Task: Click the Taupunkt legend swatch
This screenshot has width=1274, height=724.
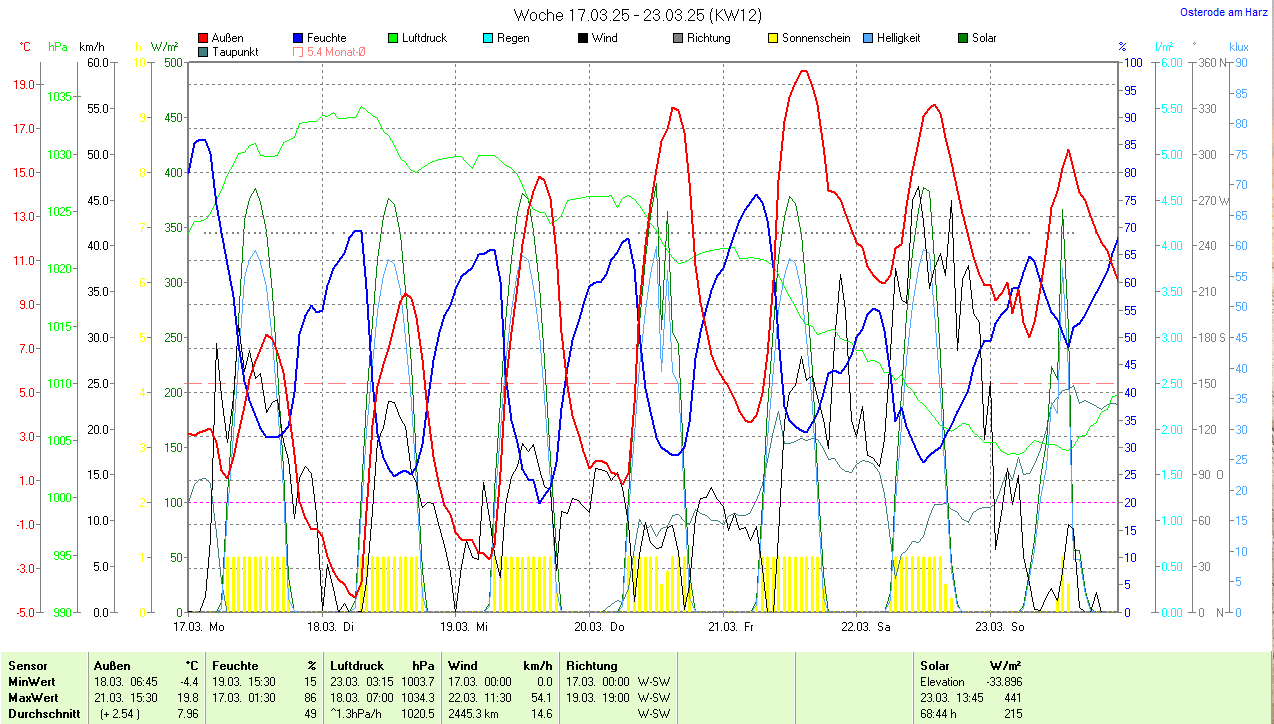Action: click(x=204, y=51)
